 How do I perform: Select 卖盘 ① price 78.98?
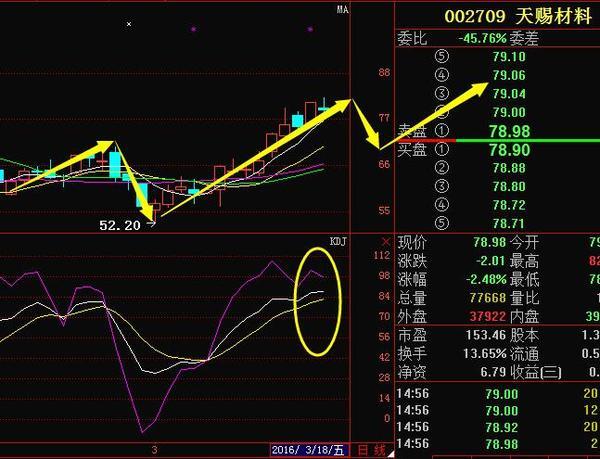(x=510, y=131)
